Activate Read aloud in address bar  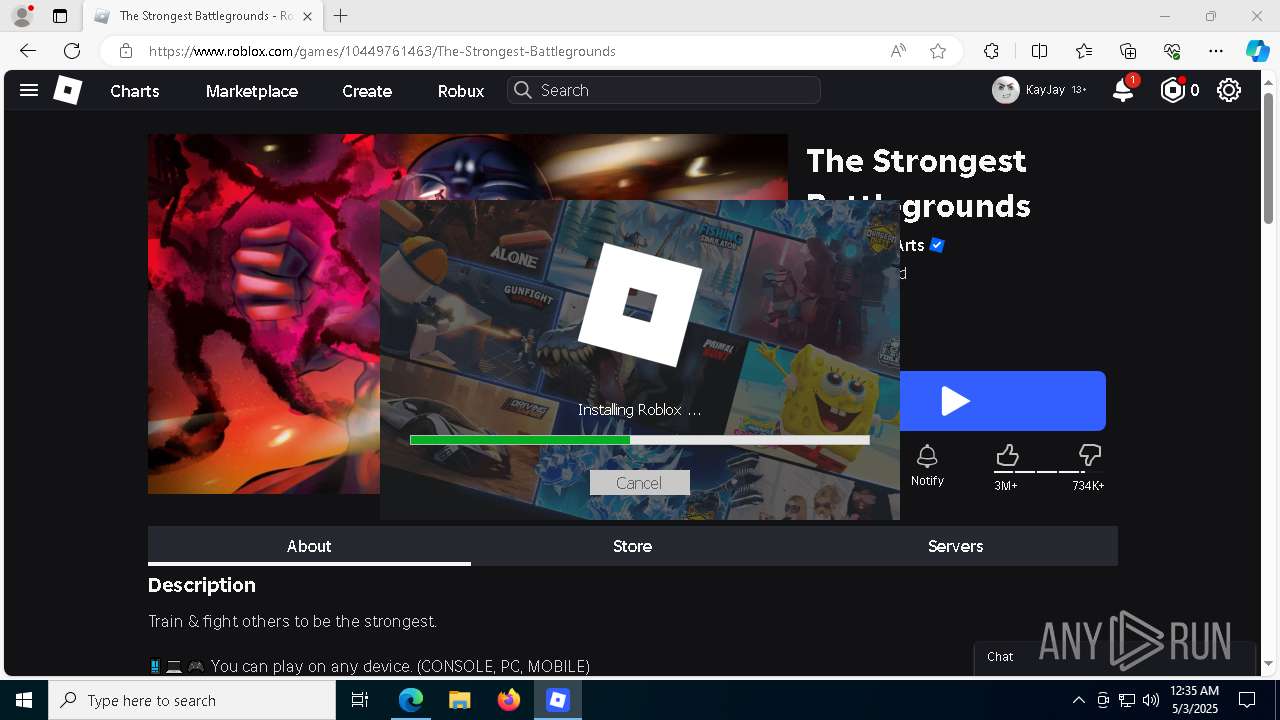pos(898,51)
